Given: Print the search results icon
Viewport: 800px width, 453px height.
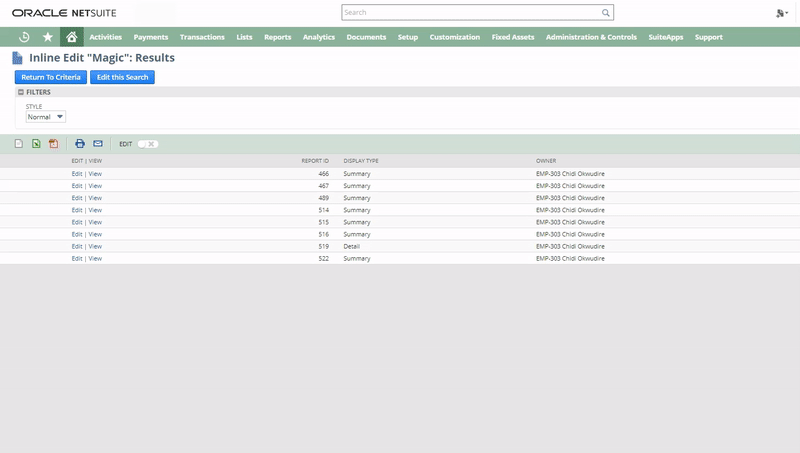Looking at the screenshot, I should 80,144.
